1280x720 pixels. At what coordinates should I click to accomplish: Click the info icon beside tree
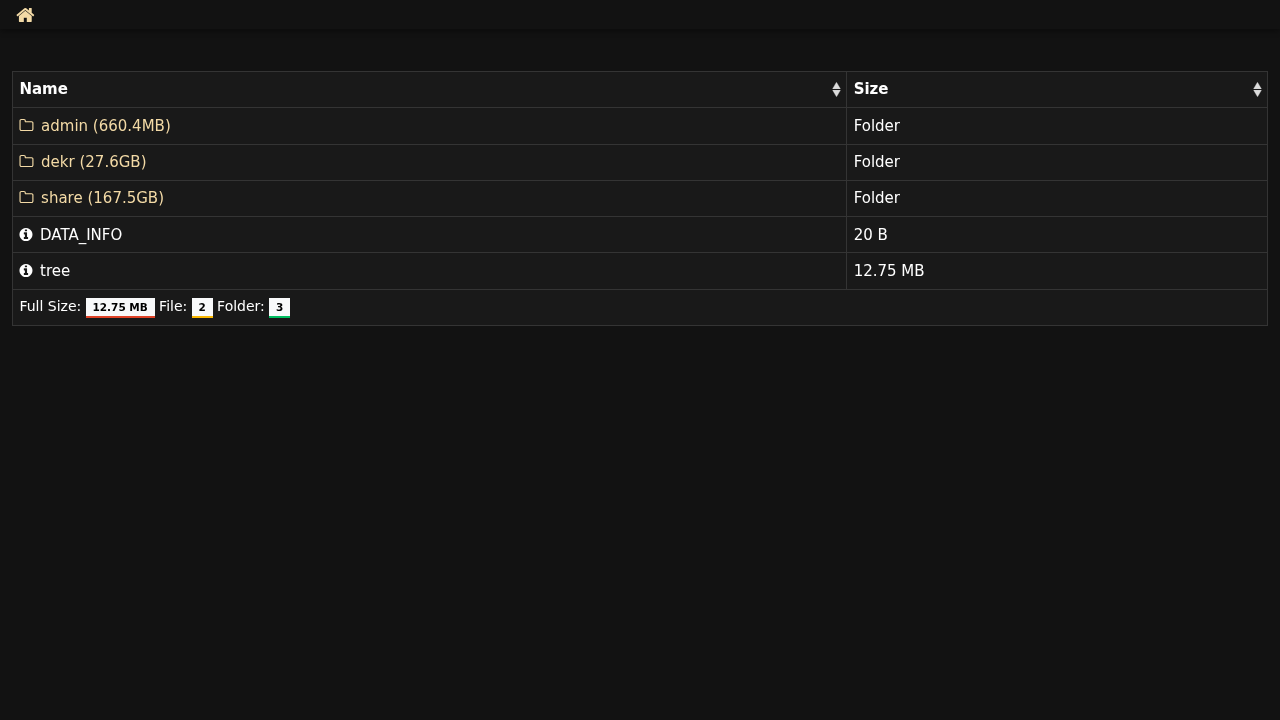coord(26,271)
